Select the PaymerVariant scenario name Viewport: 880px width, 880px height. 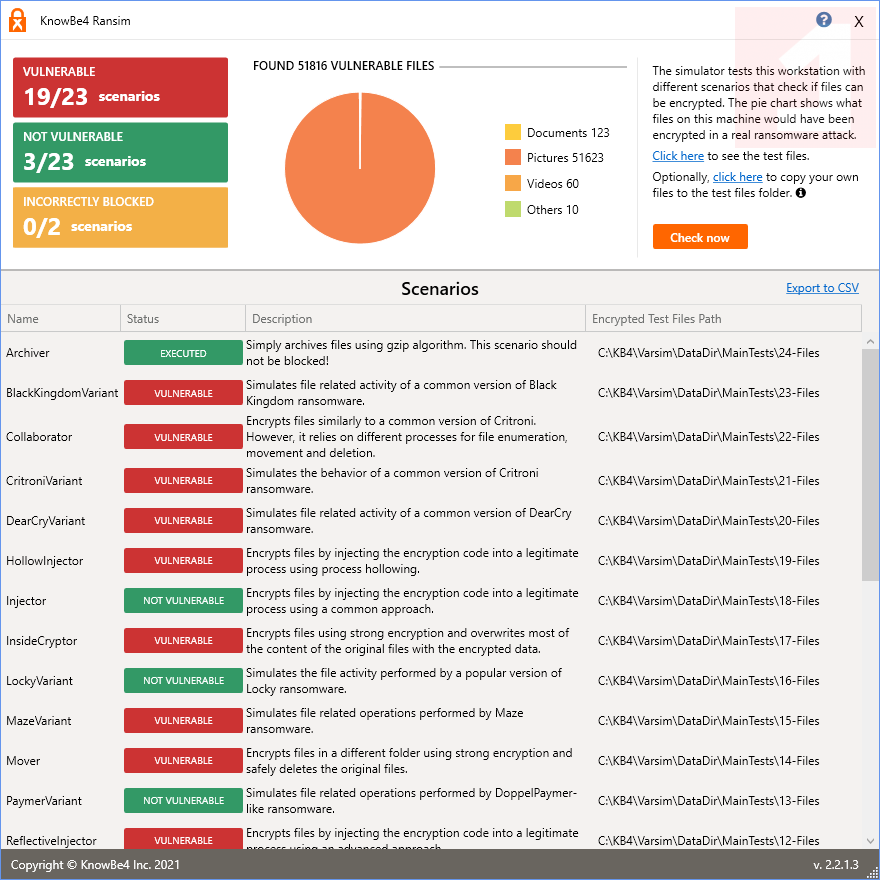coord(44,801)
